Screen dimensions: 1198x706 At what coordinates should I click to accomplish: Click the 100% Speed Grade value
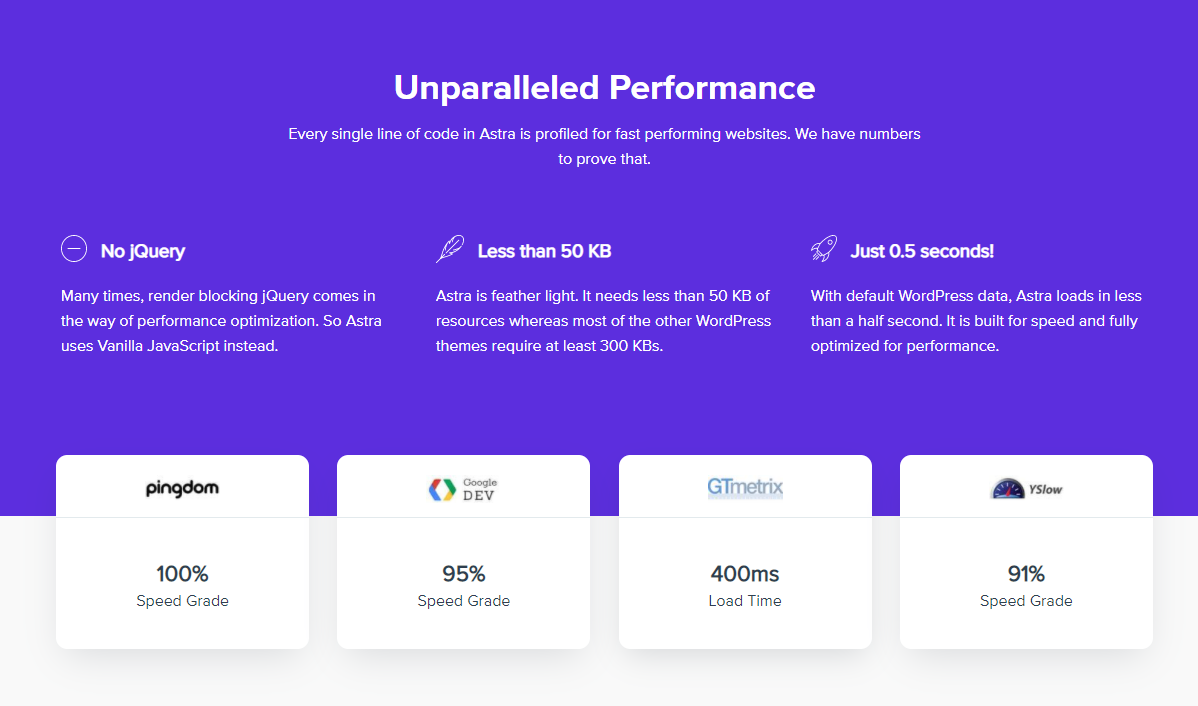coord(182,574)
